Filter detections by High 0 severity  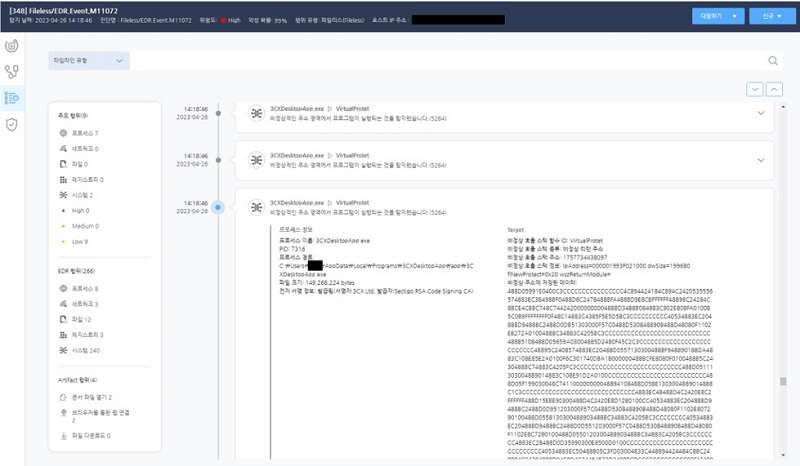76,211
